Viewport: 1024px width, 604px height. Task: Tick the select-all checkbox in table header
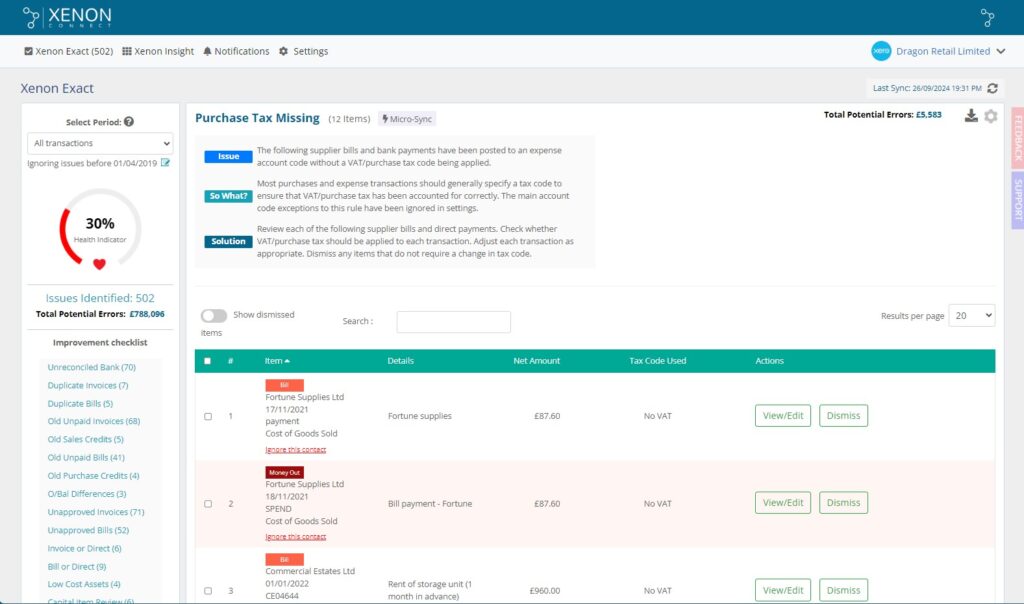(x=208, y=361)
